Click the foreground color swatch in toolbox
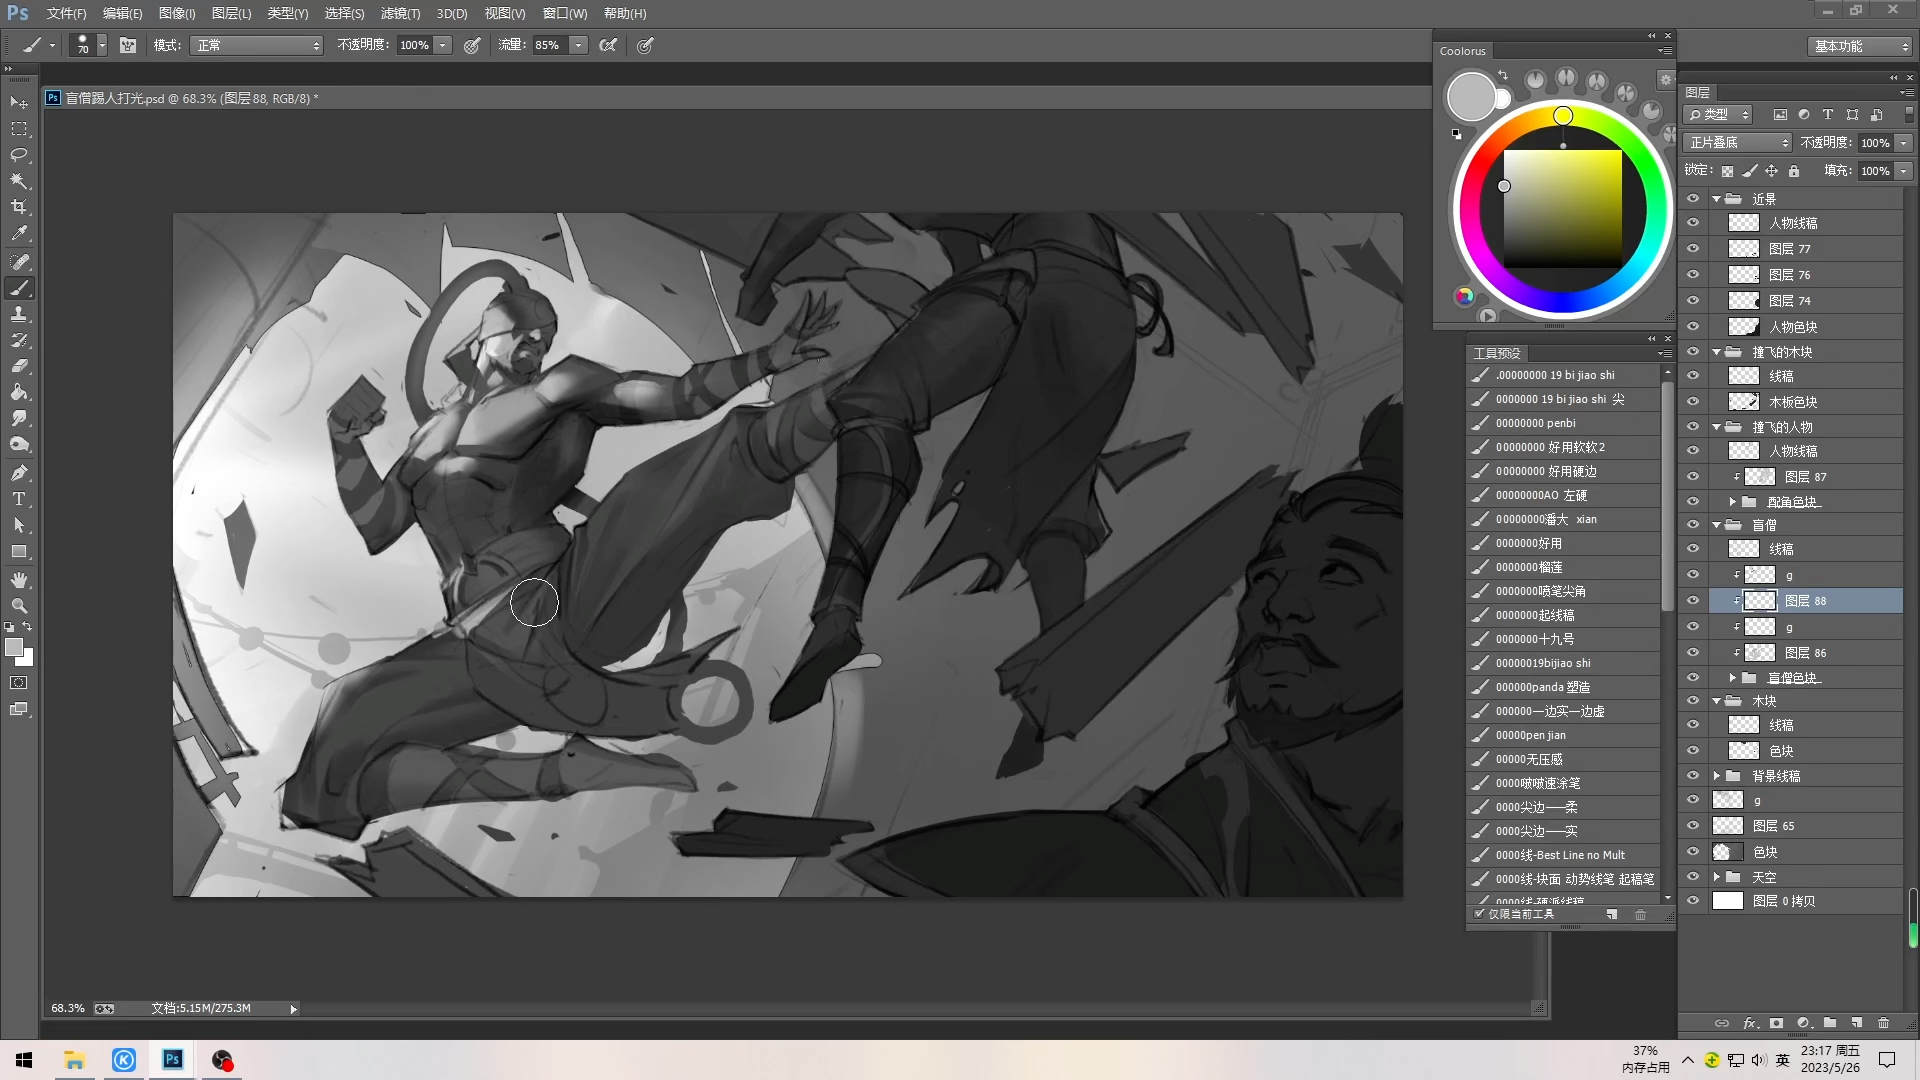The image size is (1920, 1080). [14, 647]
